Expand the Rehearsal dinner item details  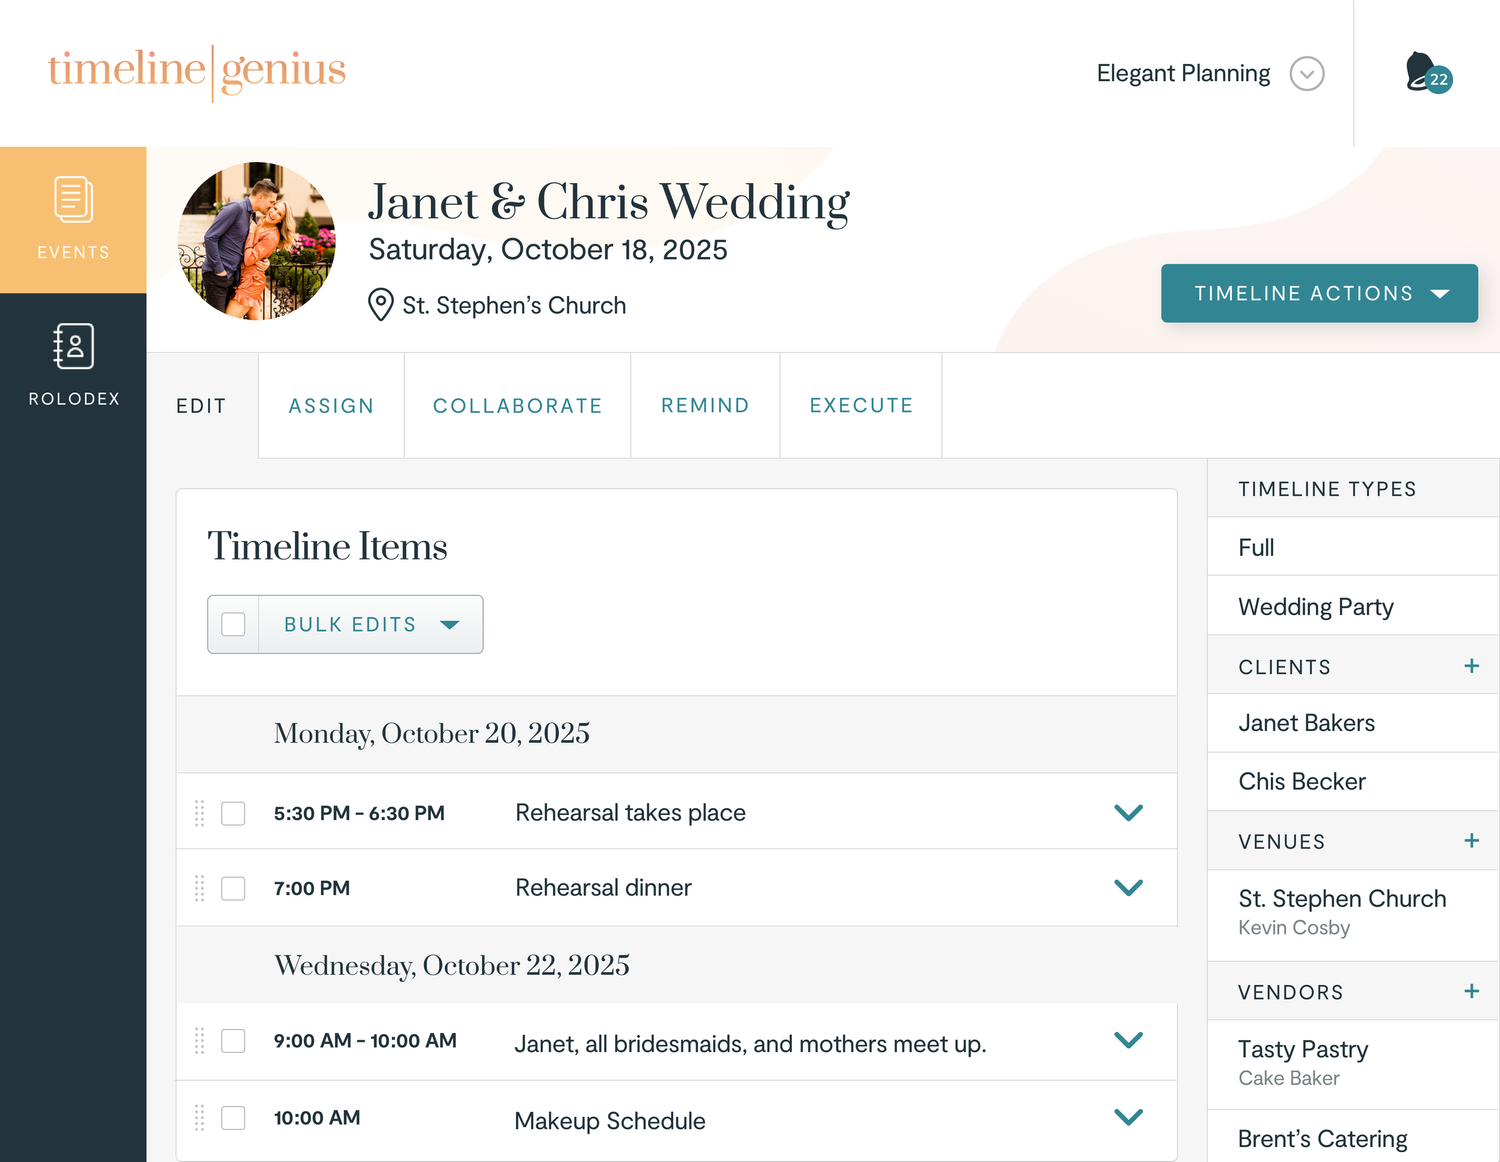tap(1128, 887)
